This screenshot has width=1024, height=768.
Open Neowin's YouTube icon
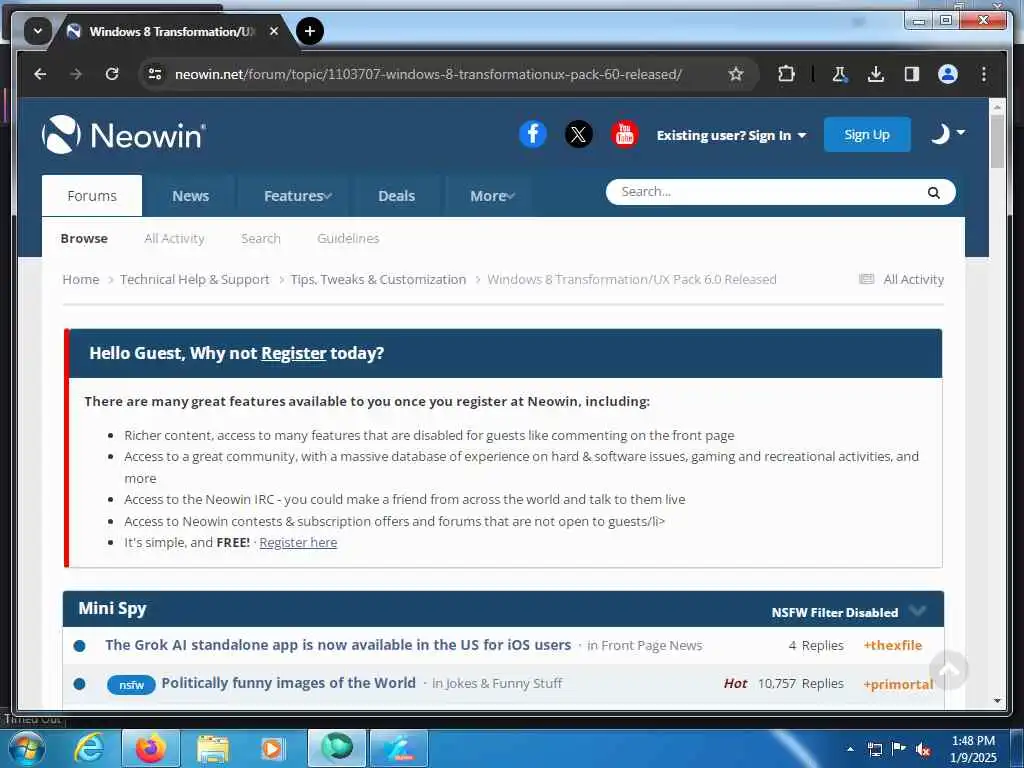[x=624, y=135]
